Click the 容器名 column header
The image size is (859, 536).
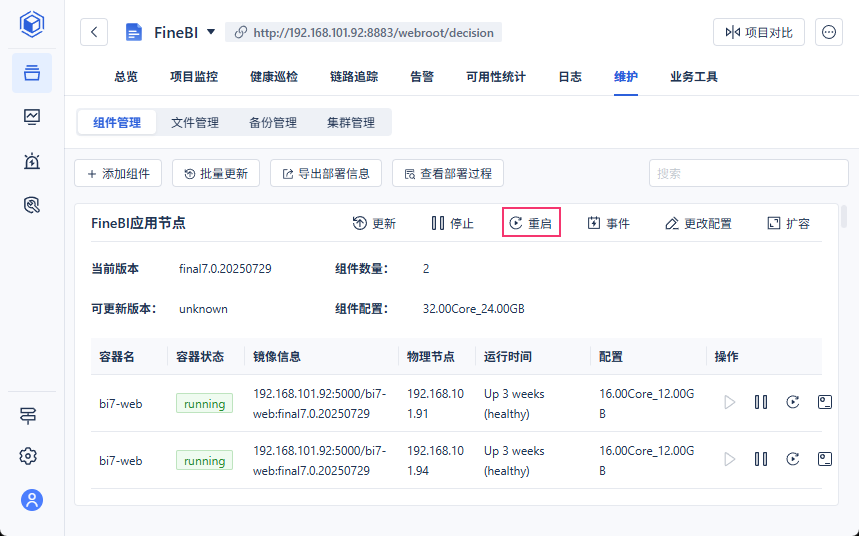coord(117,357)
